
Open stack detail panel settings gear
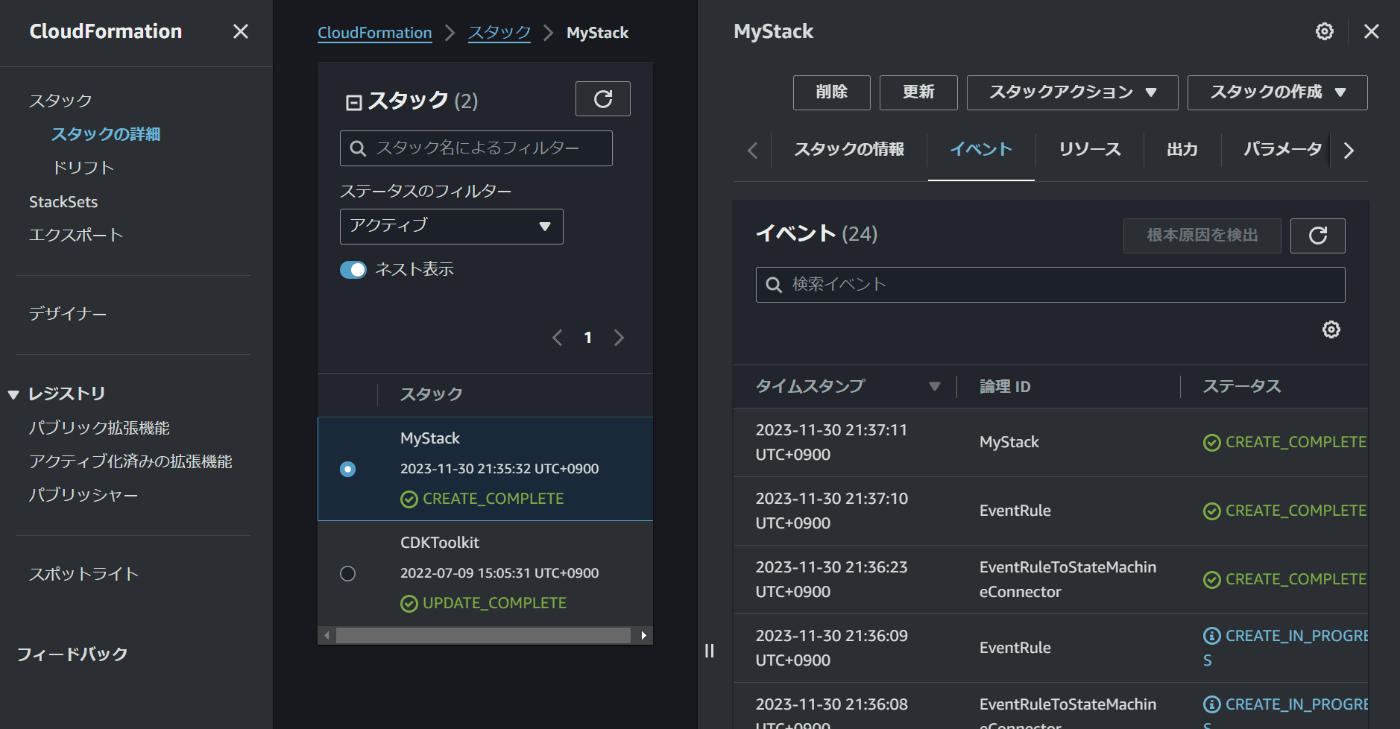[1324, 32]
